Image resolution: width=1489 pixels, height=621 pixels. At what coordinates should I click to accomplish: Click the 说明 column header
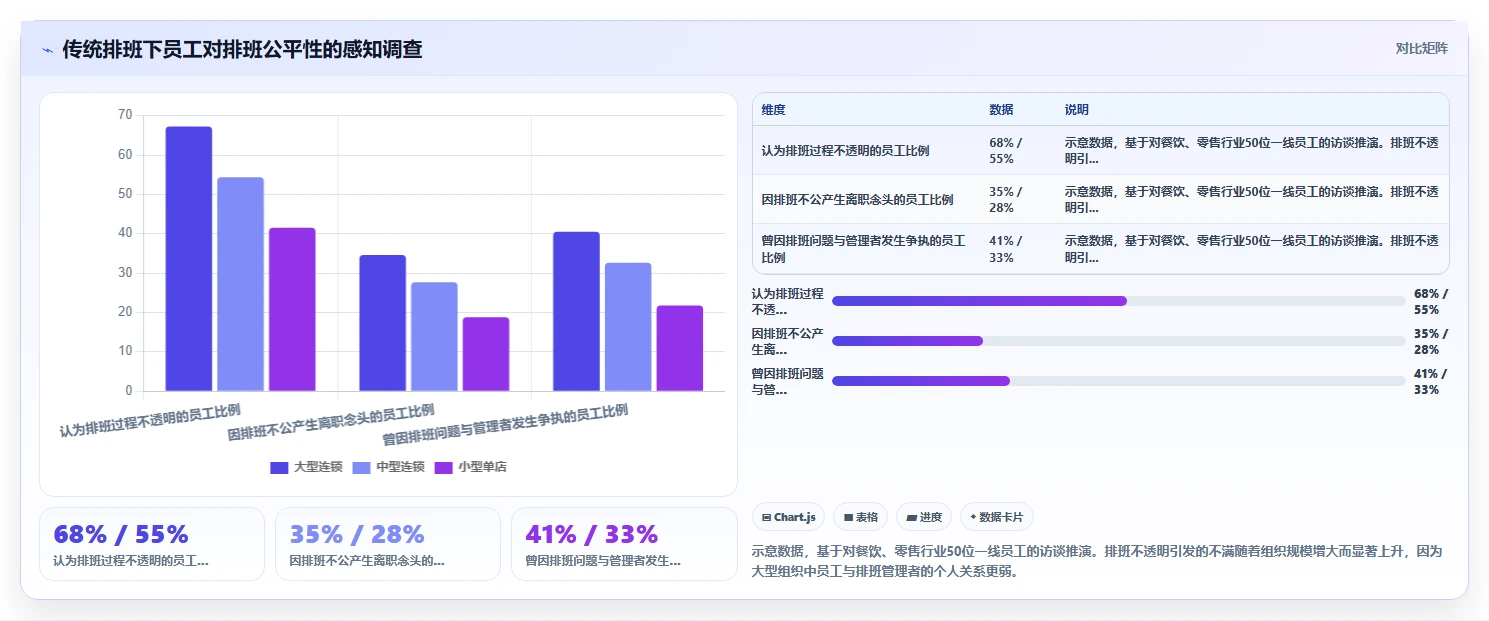coord(1077,110)
